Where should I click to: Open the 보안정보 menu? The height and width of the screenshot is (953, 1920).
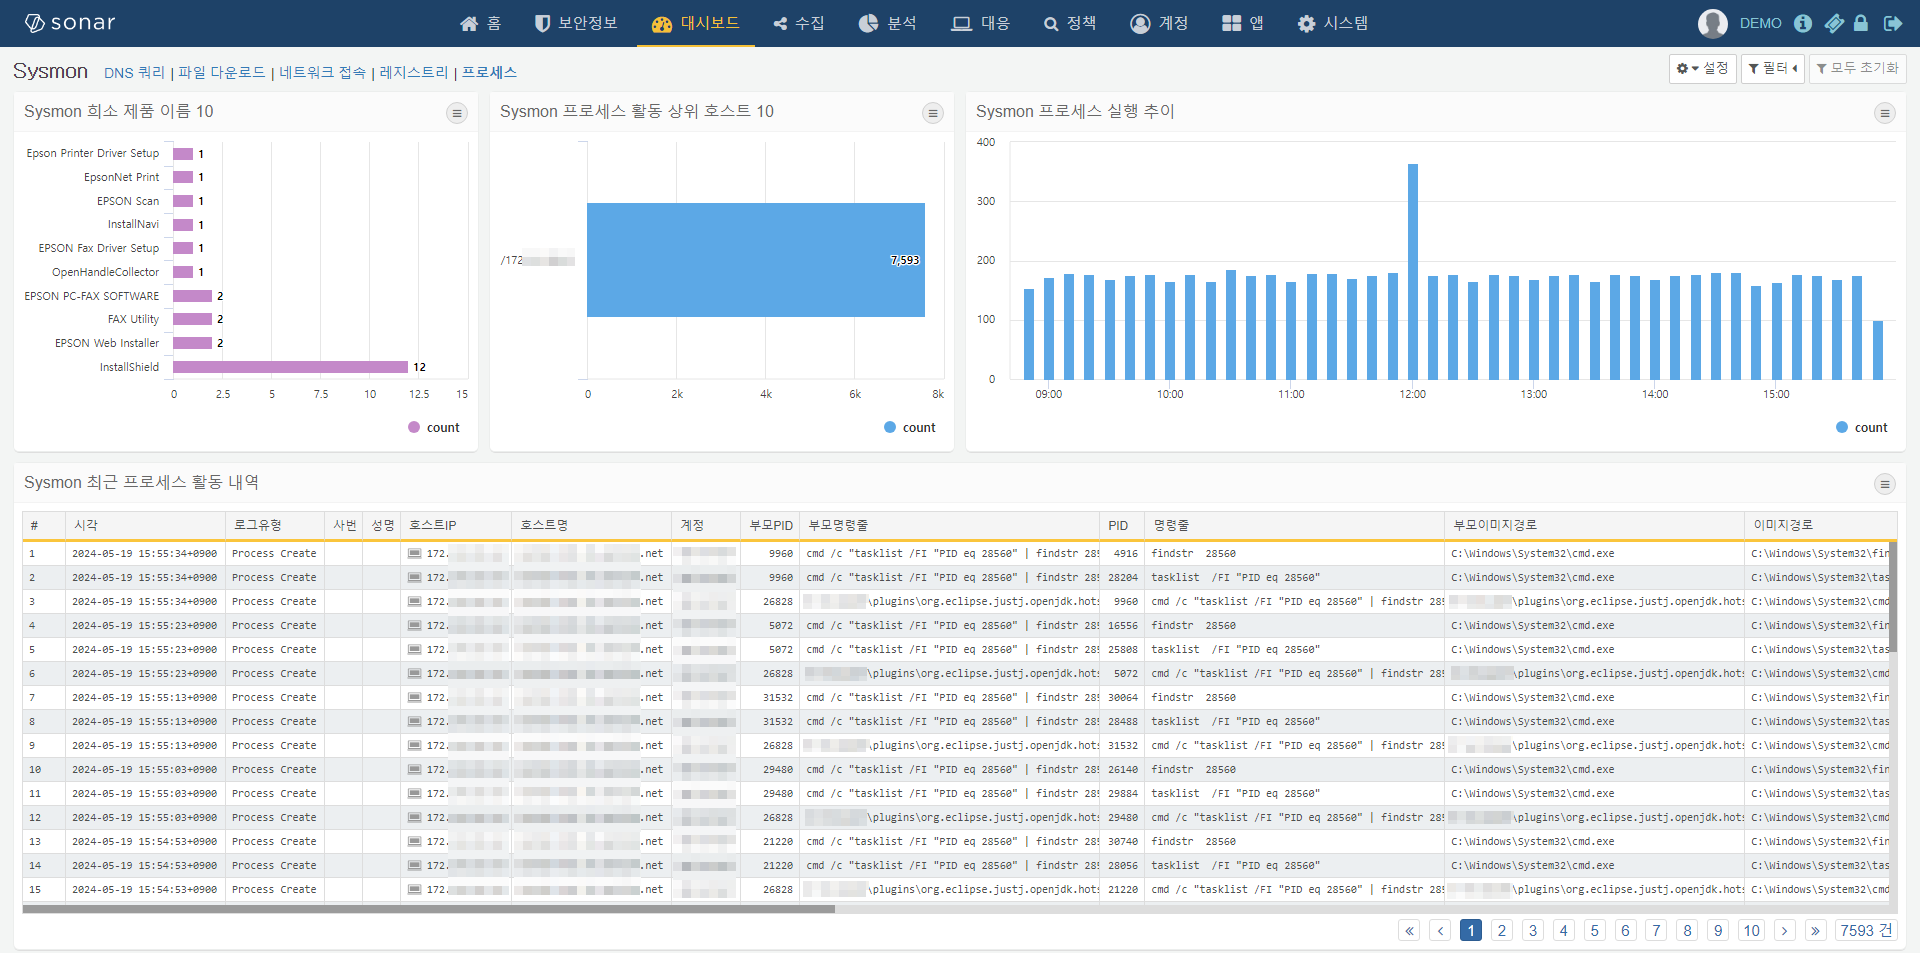point(576,23)
